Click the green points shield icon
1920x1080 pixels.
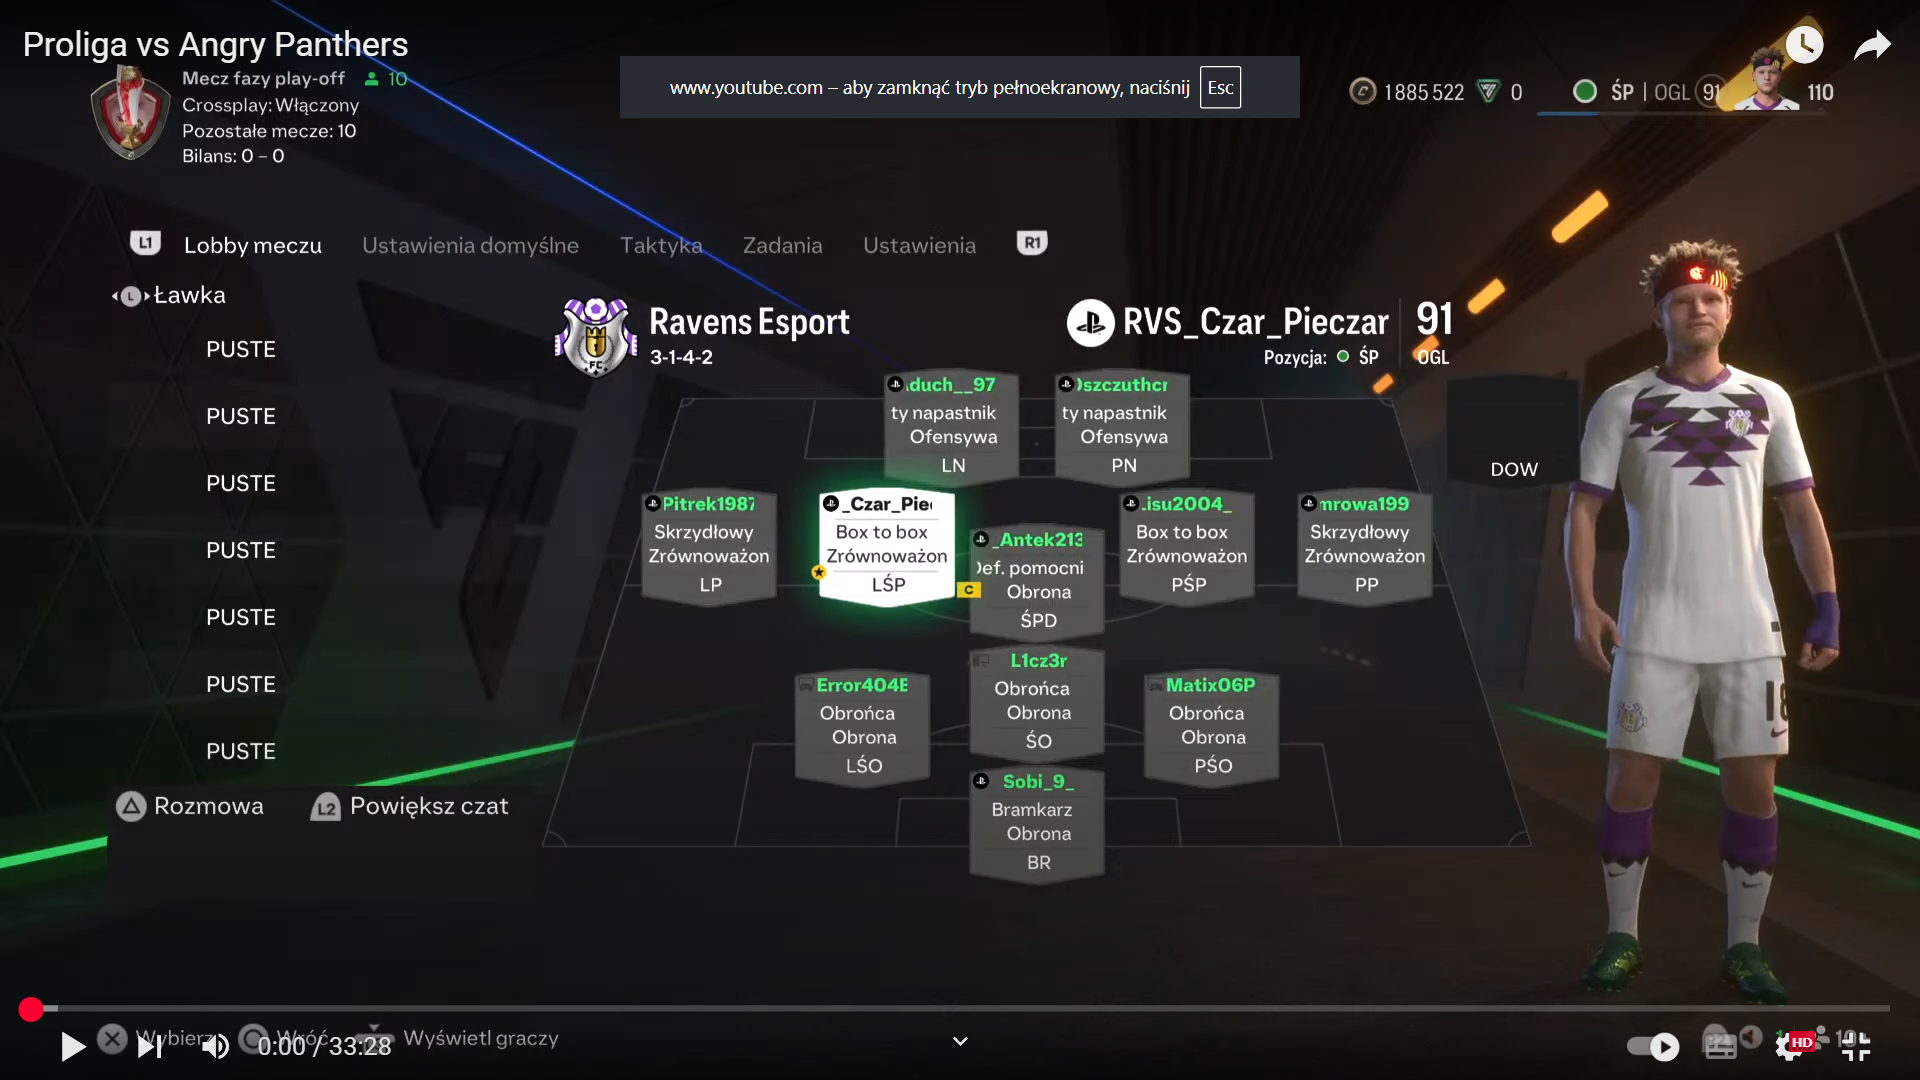(x=1489, y=92)
